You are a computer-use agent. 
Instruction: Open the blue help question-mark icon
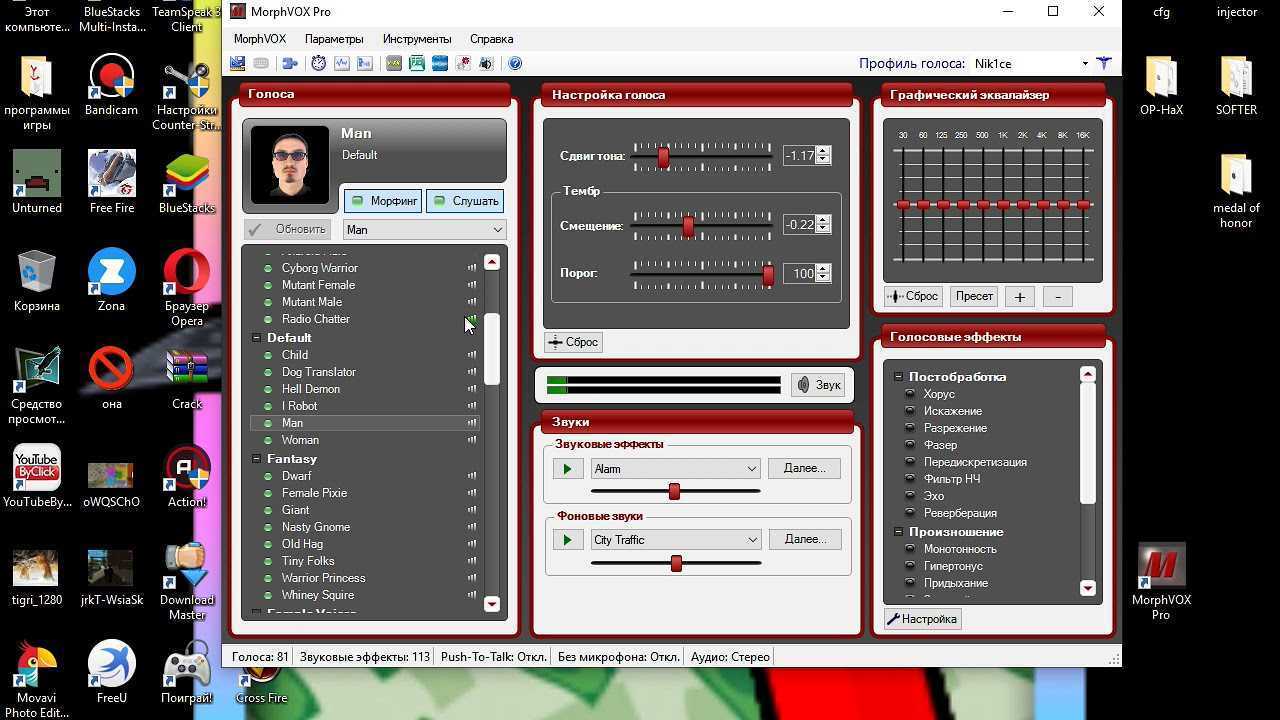(x=515, y=63)
